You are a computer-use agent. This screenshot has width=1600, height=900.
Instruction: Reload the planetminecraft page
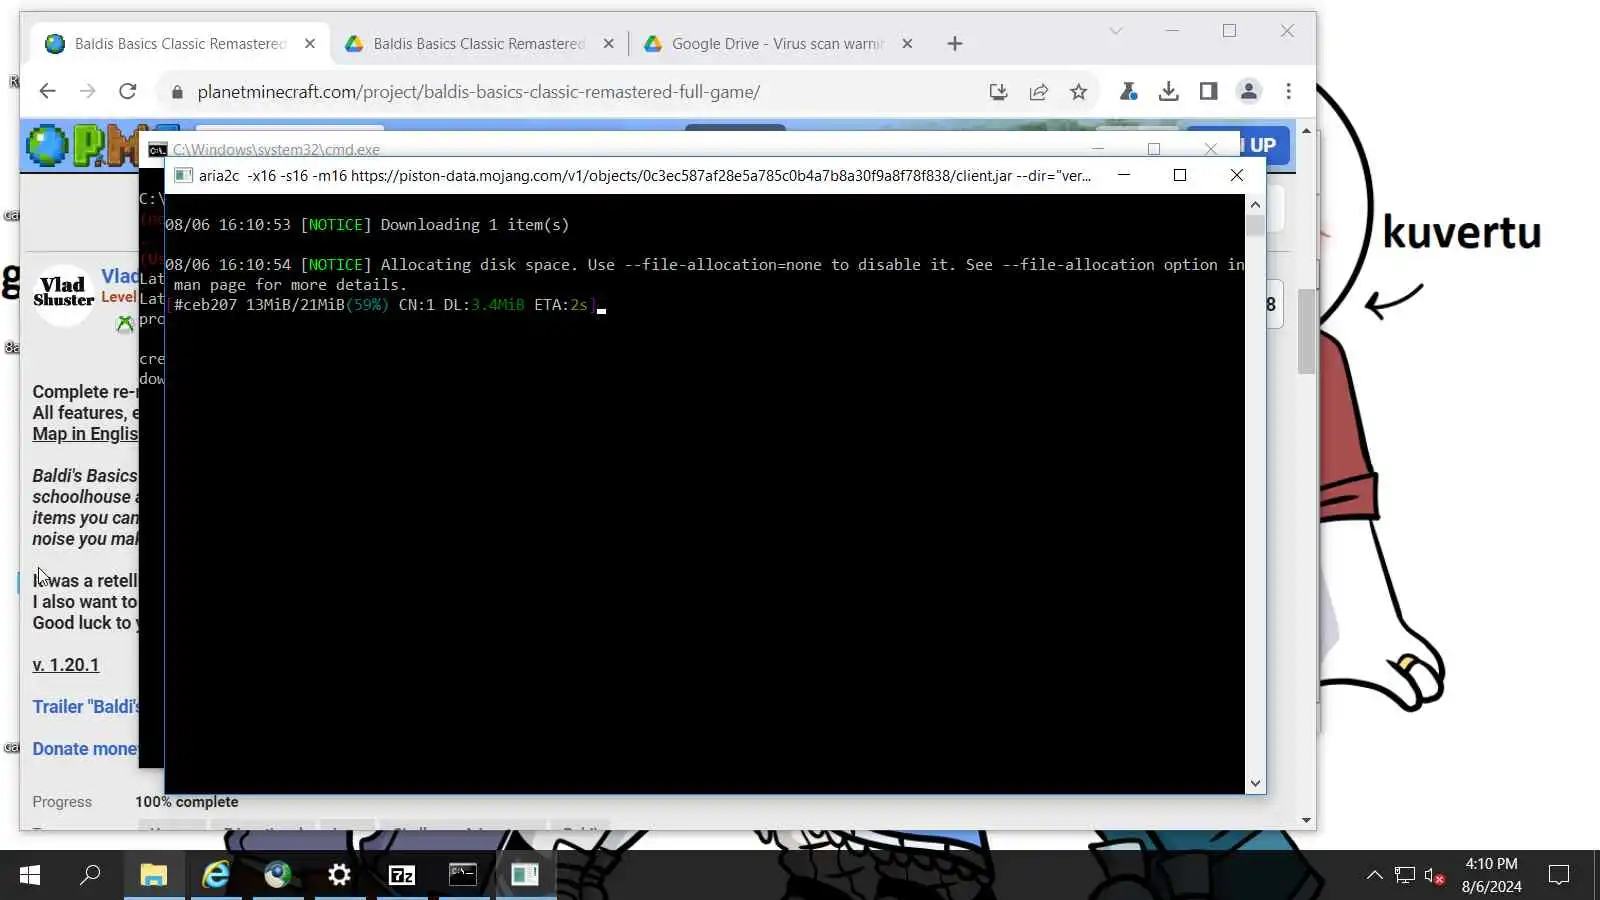pos(127,92)
